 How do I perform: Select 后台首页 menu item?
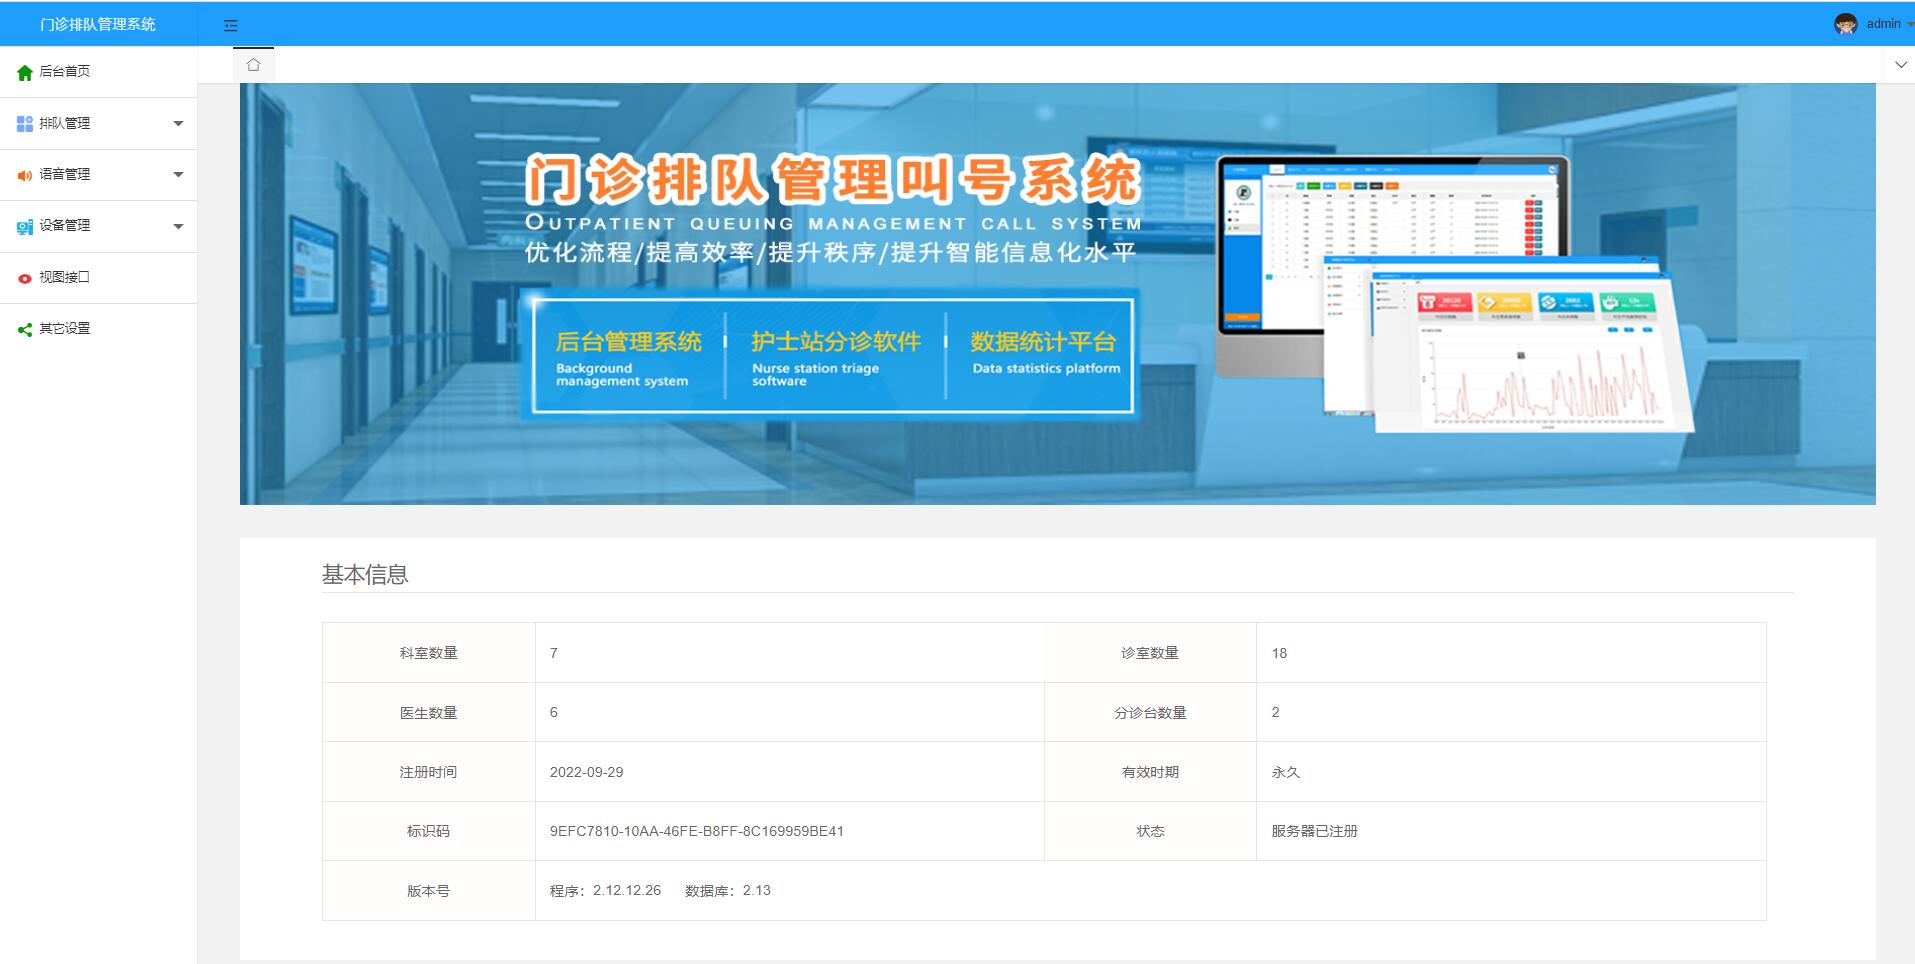pyautogui.click(x=65, y=72)
